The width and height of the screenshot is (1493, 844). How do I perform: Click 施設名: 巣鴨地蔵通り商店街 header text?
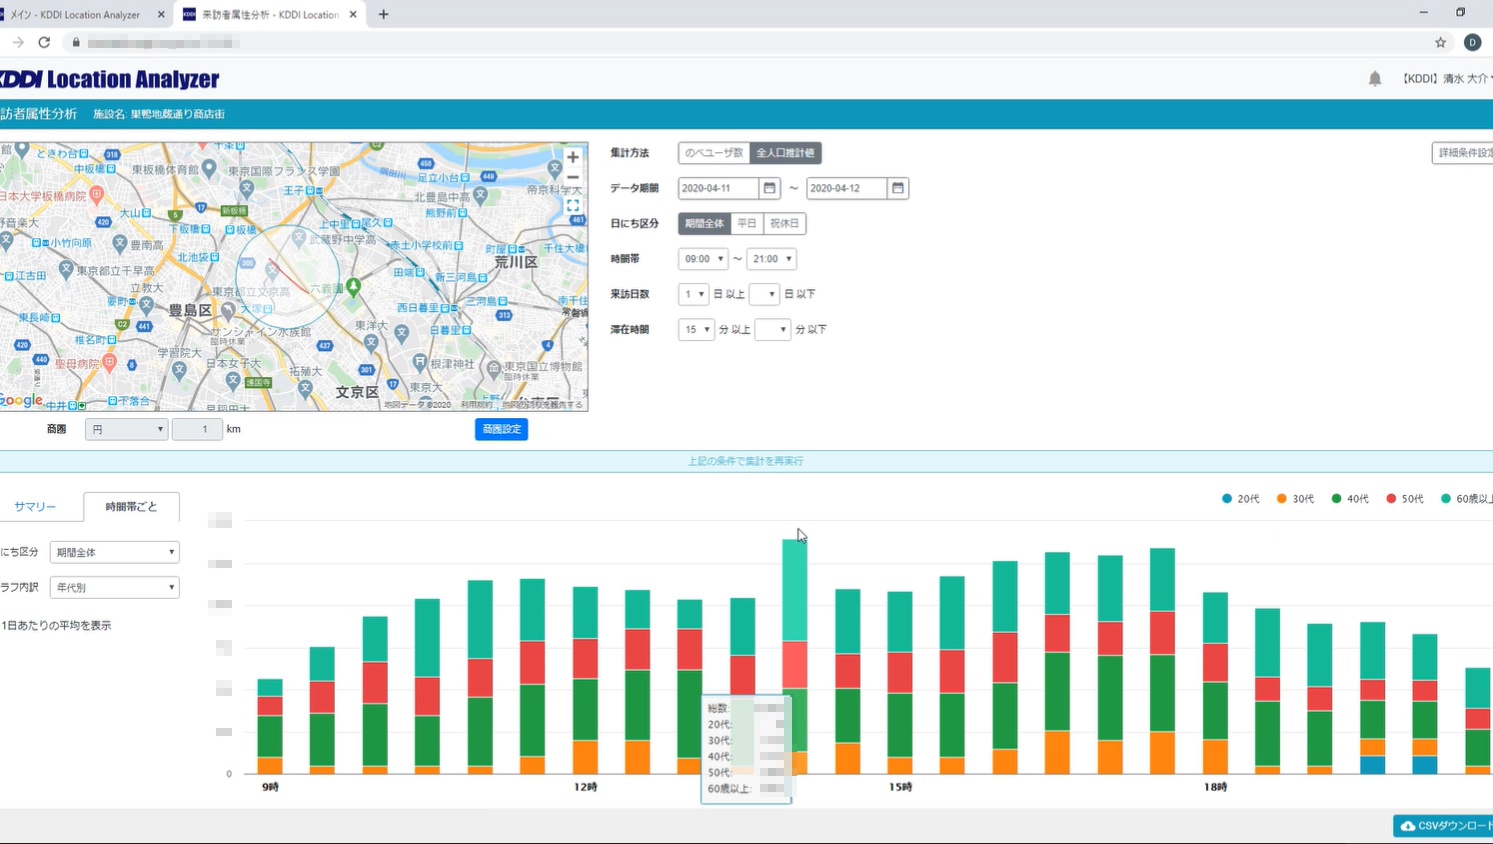(159, 114)
